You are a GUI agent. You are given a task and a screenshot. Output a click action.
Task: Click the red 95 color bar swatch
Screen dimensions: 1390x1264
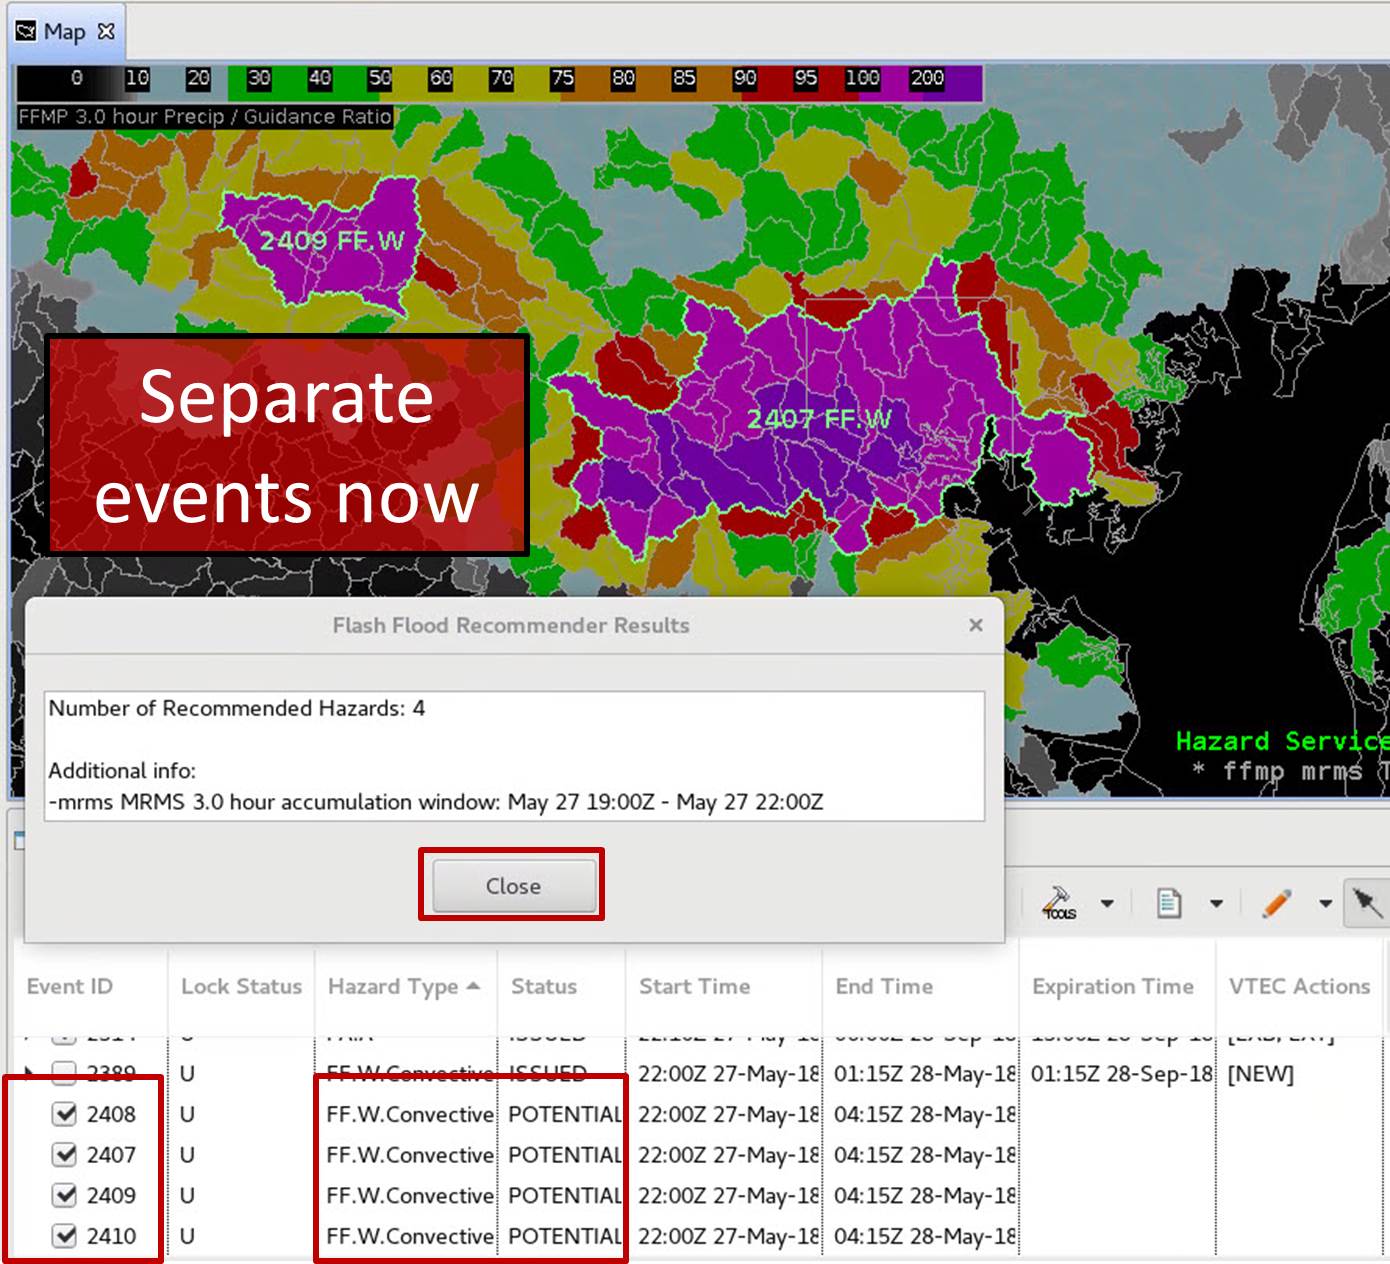click(x=805, y=79)
